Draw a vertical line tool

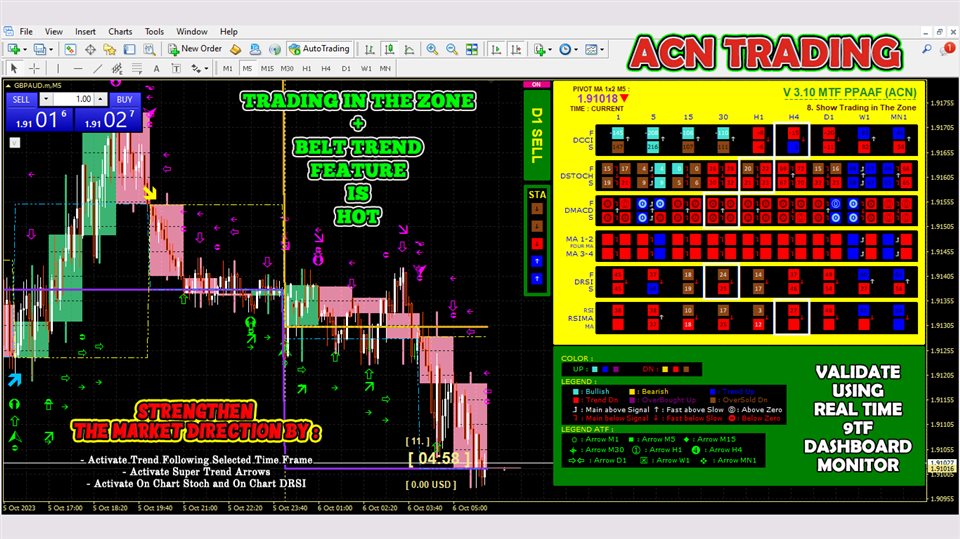[x=58, y=69]
